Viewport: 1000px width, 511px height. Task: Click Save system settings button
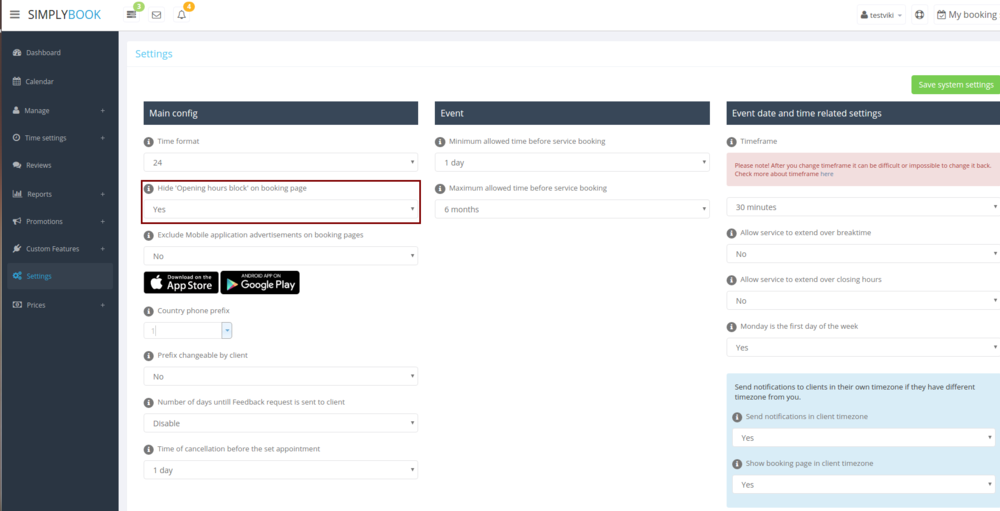[955, 85]
